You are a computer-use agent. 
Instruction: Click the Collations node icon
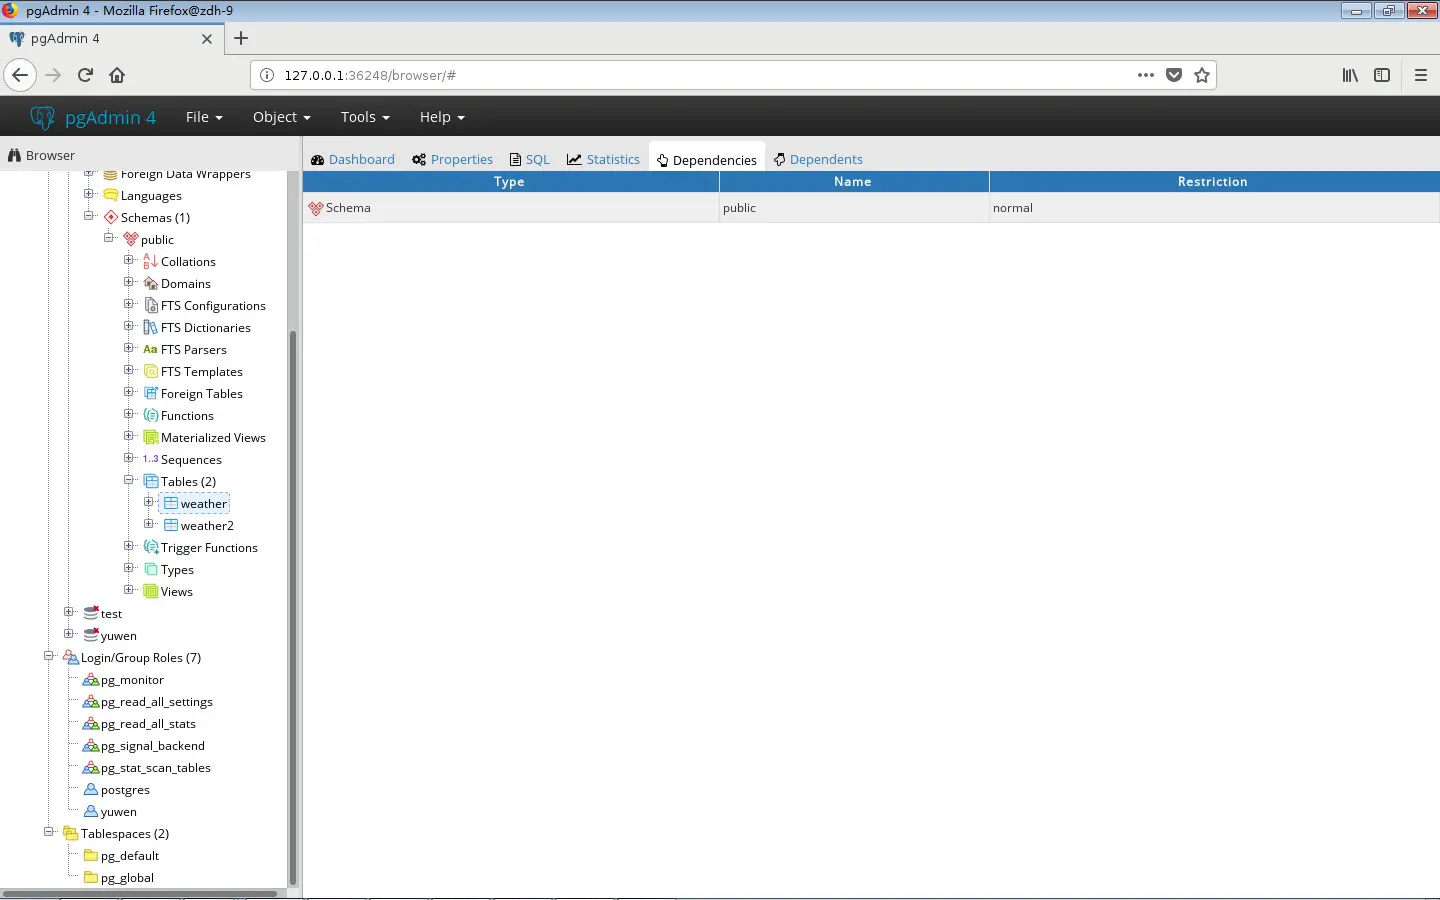[x=150, y=261]
